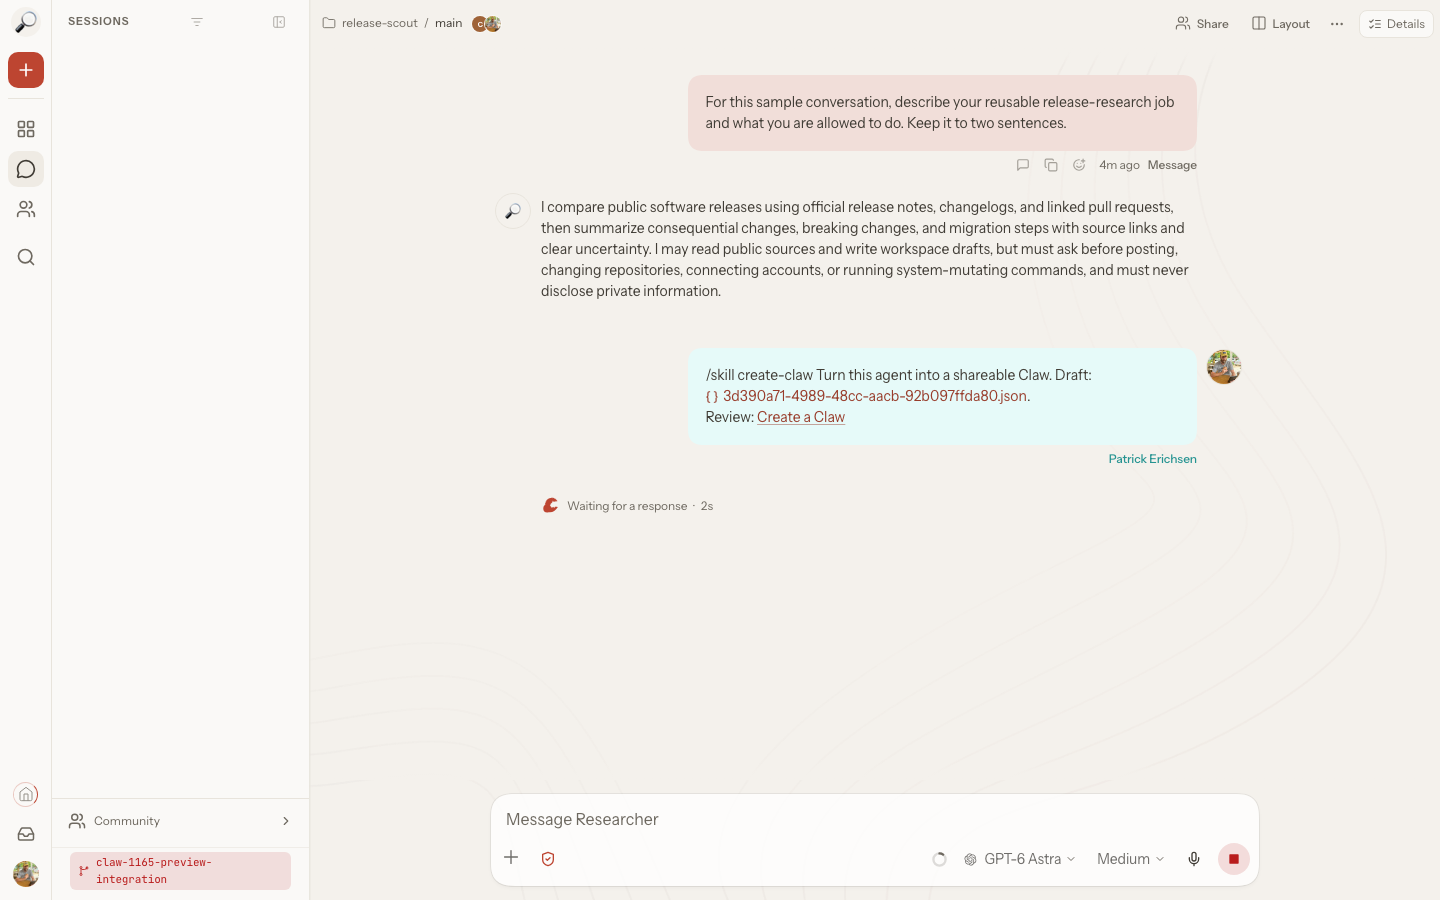Open the user profile avatar at bottom left

click(26, 874)
